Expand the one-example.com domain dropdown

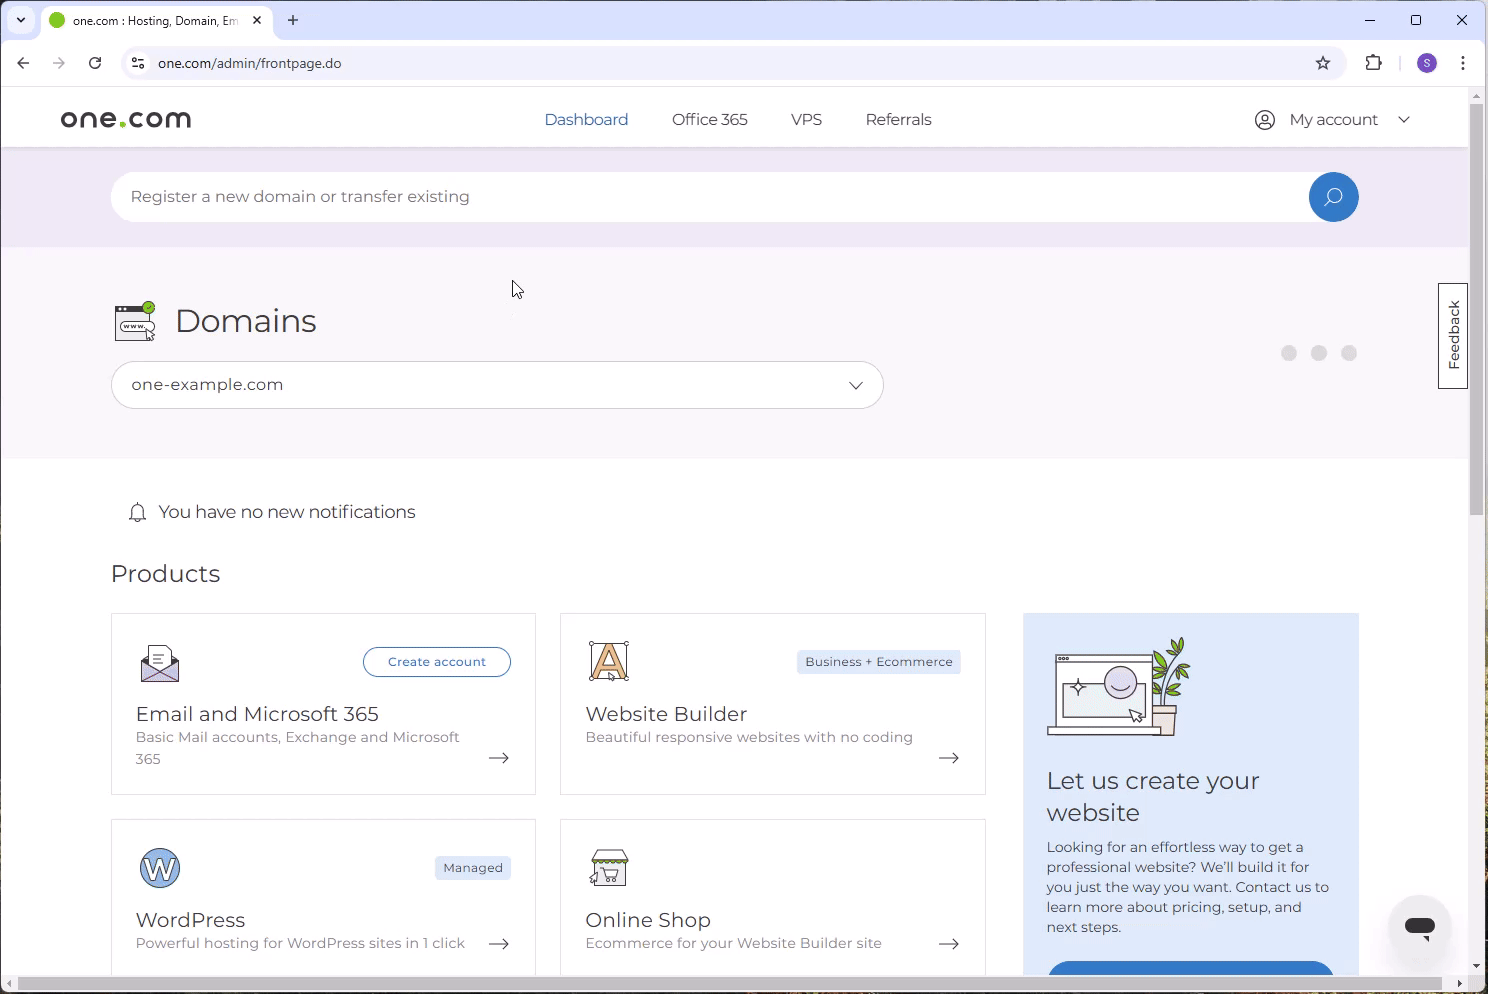pyautogui.click(x=855, y=385)
